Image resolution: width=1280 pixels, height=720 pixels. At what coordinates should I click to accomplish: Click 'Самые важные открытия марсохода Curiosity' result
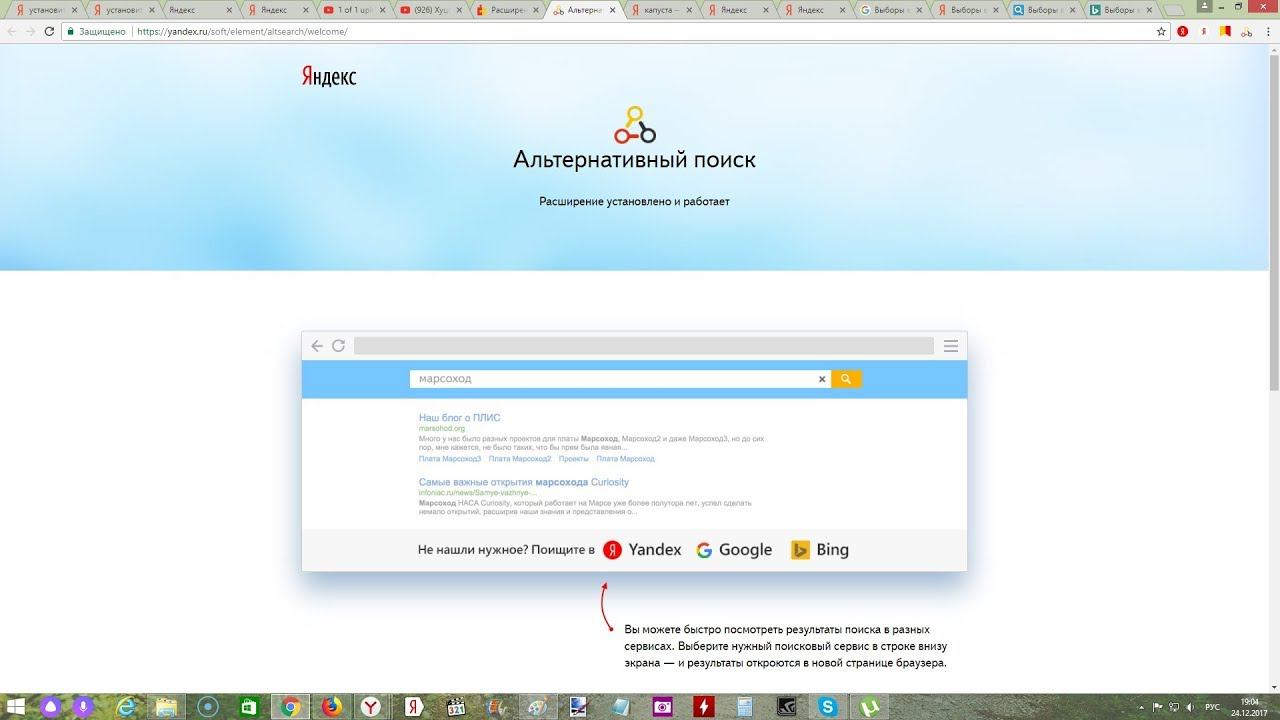pyautogui.click(x=524, y=482)
